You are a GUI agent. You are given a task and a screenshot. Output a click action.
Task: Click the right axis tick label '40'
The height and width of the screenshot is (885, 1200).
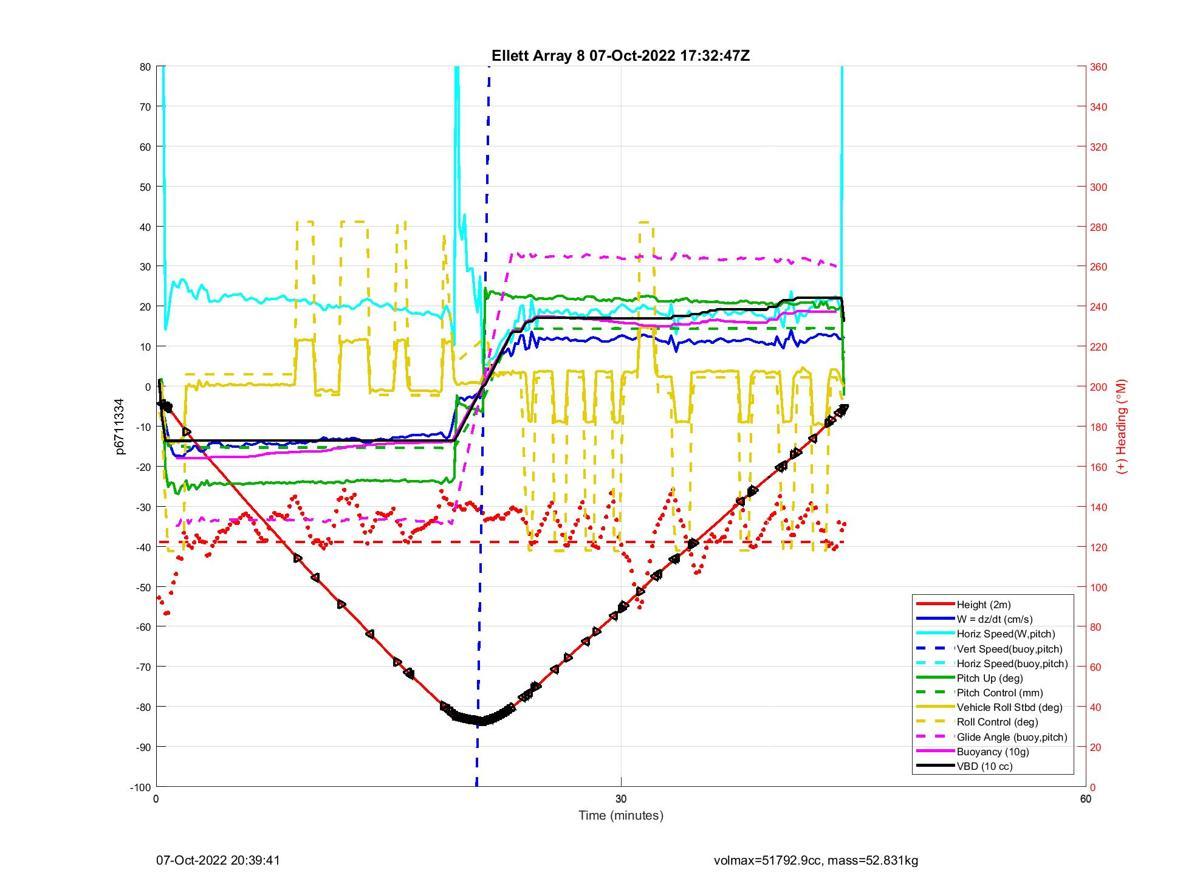[1095, 707]
